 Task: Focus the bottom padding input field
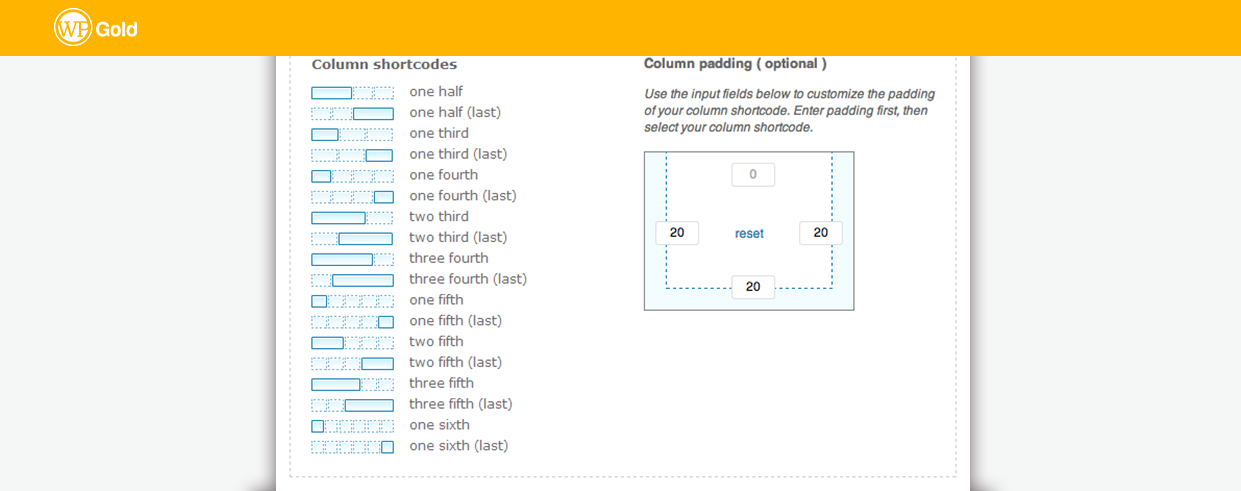[753, 287]
